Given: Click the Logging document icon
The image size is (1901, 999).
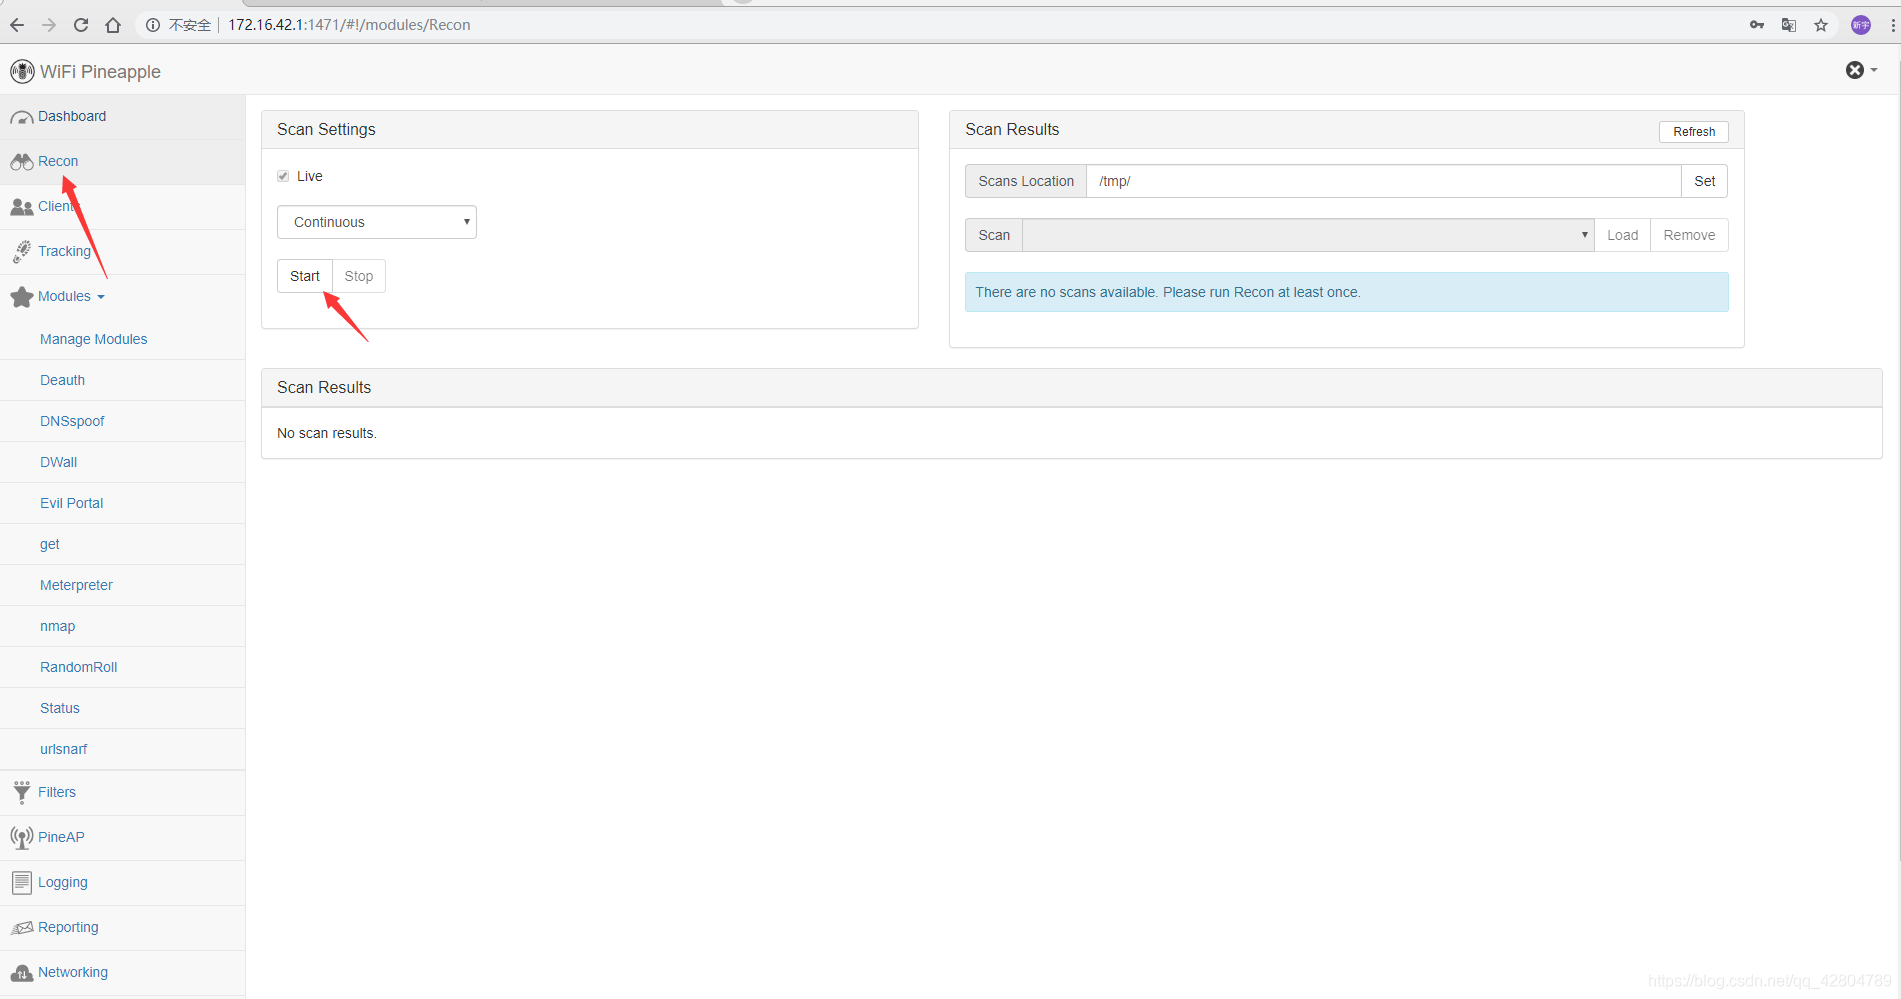Looking at the screenshot, I should click(x=22, y=883).
